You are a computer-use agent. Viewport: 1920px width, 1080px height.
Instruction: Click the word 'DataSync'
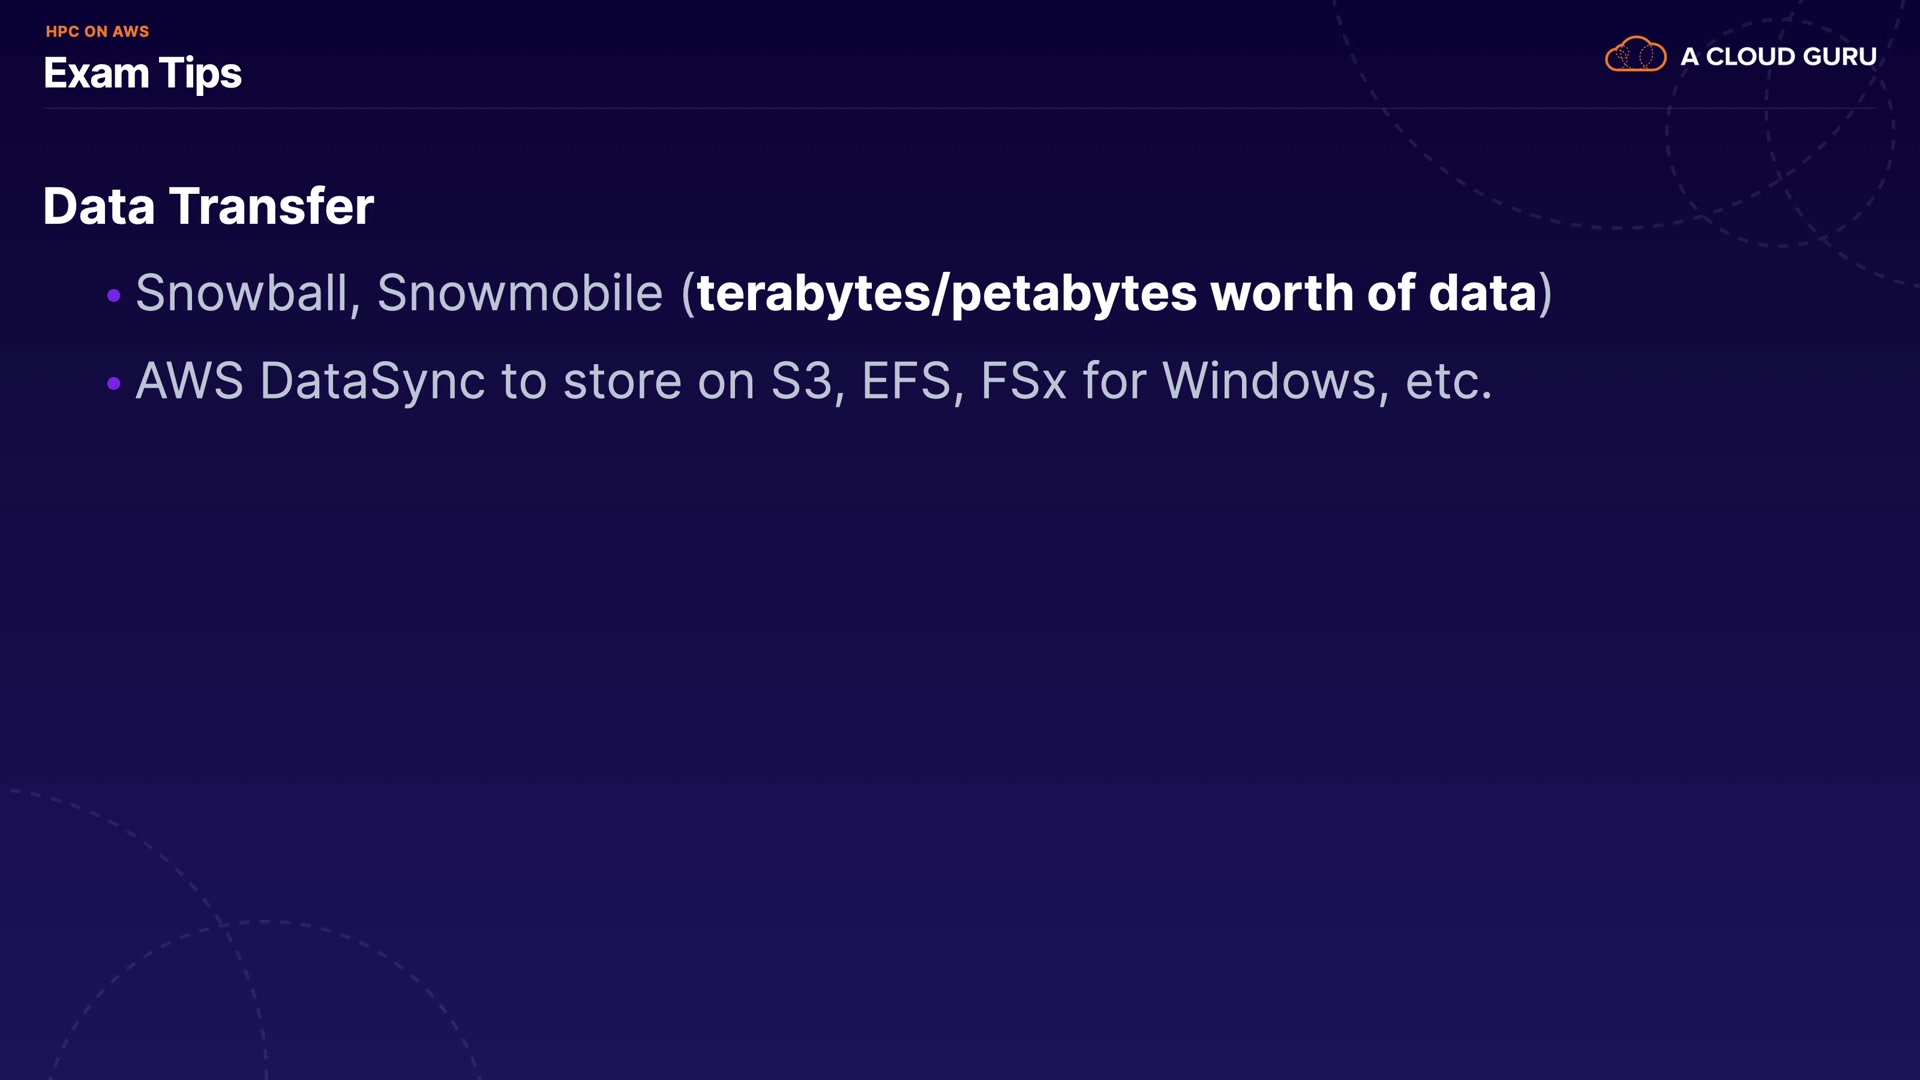tap(372, 381)
